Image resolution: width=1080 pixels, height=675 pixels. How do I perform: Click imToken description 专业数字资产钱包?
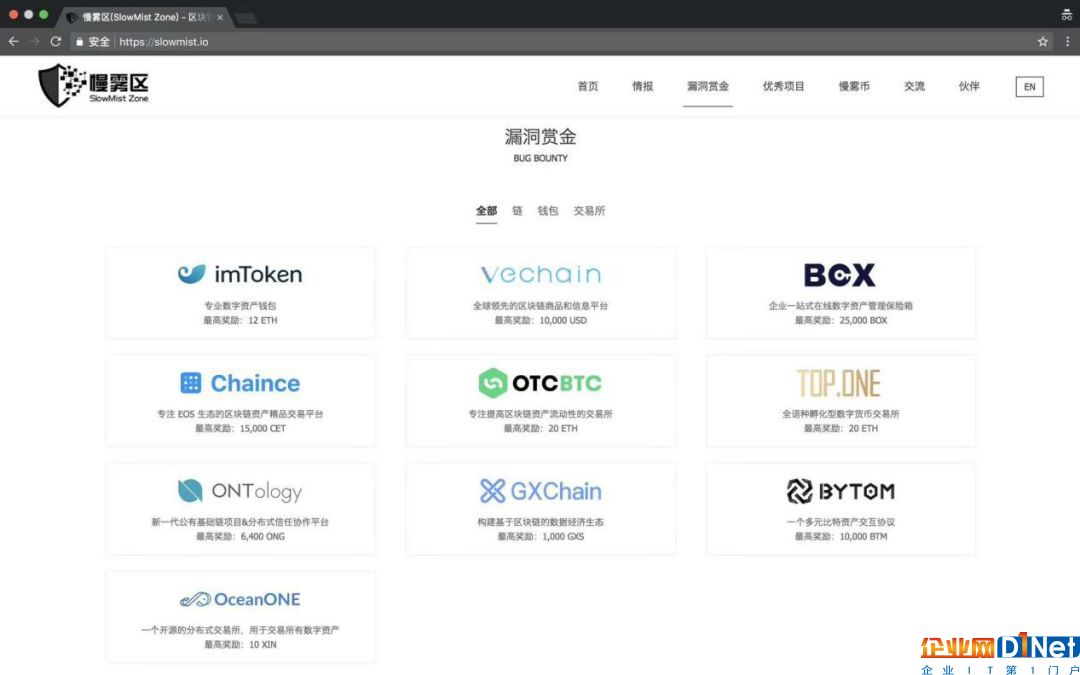(240, 306)
